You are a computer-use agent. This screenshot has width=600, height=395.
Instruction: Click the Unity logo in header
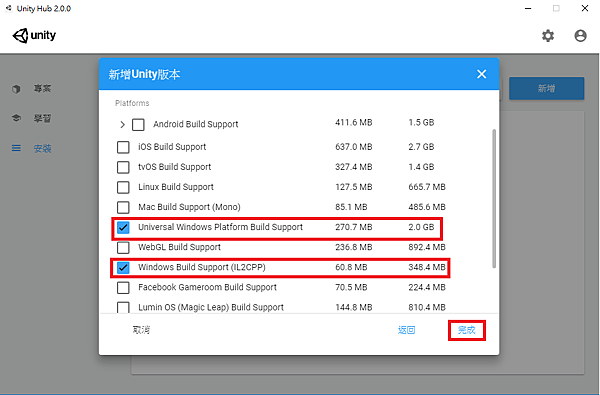[x=34, y=36]
